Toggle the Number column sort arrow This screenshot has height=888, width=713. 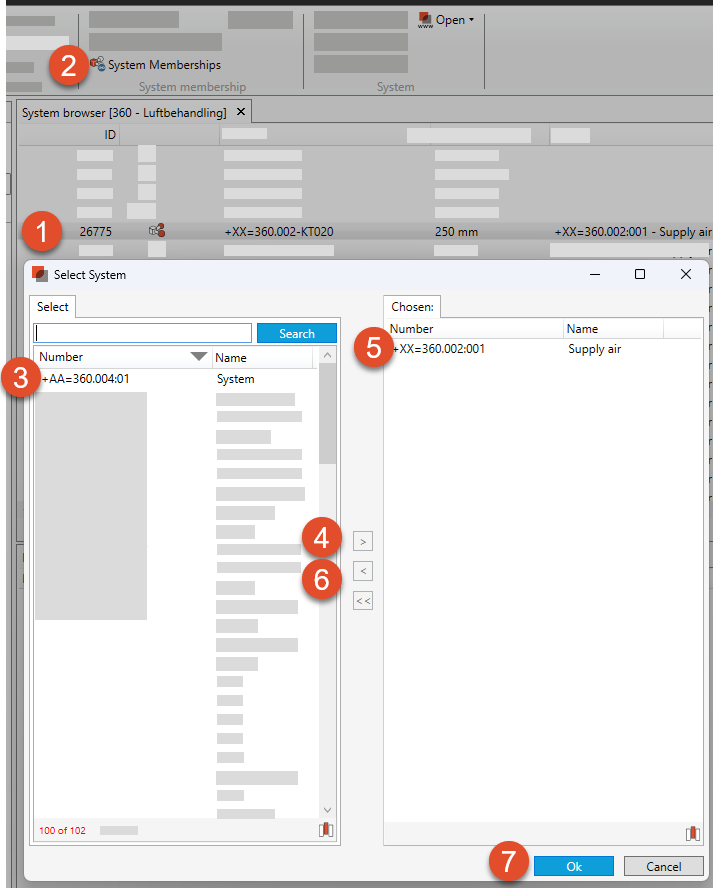coord(198,357)
